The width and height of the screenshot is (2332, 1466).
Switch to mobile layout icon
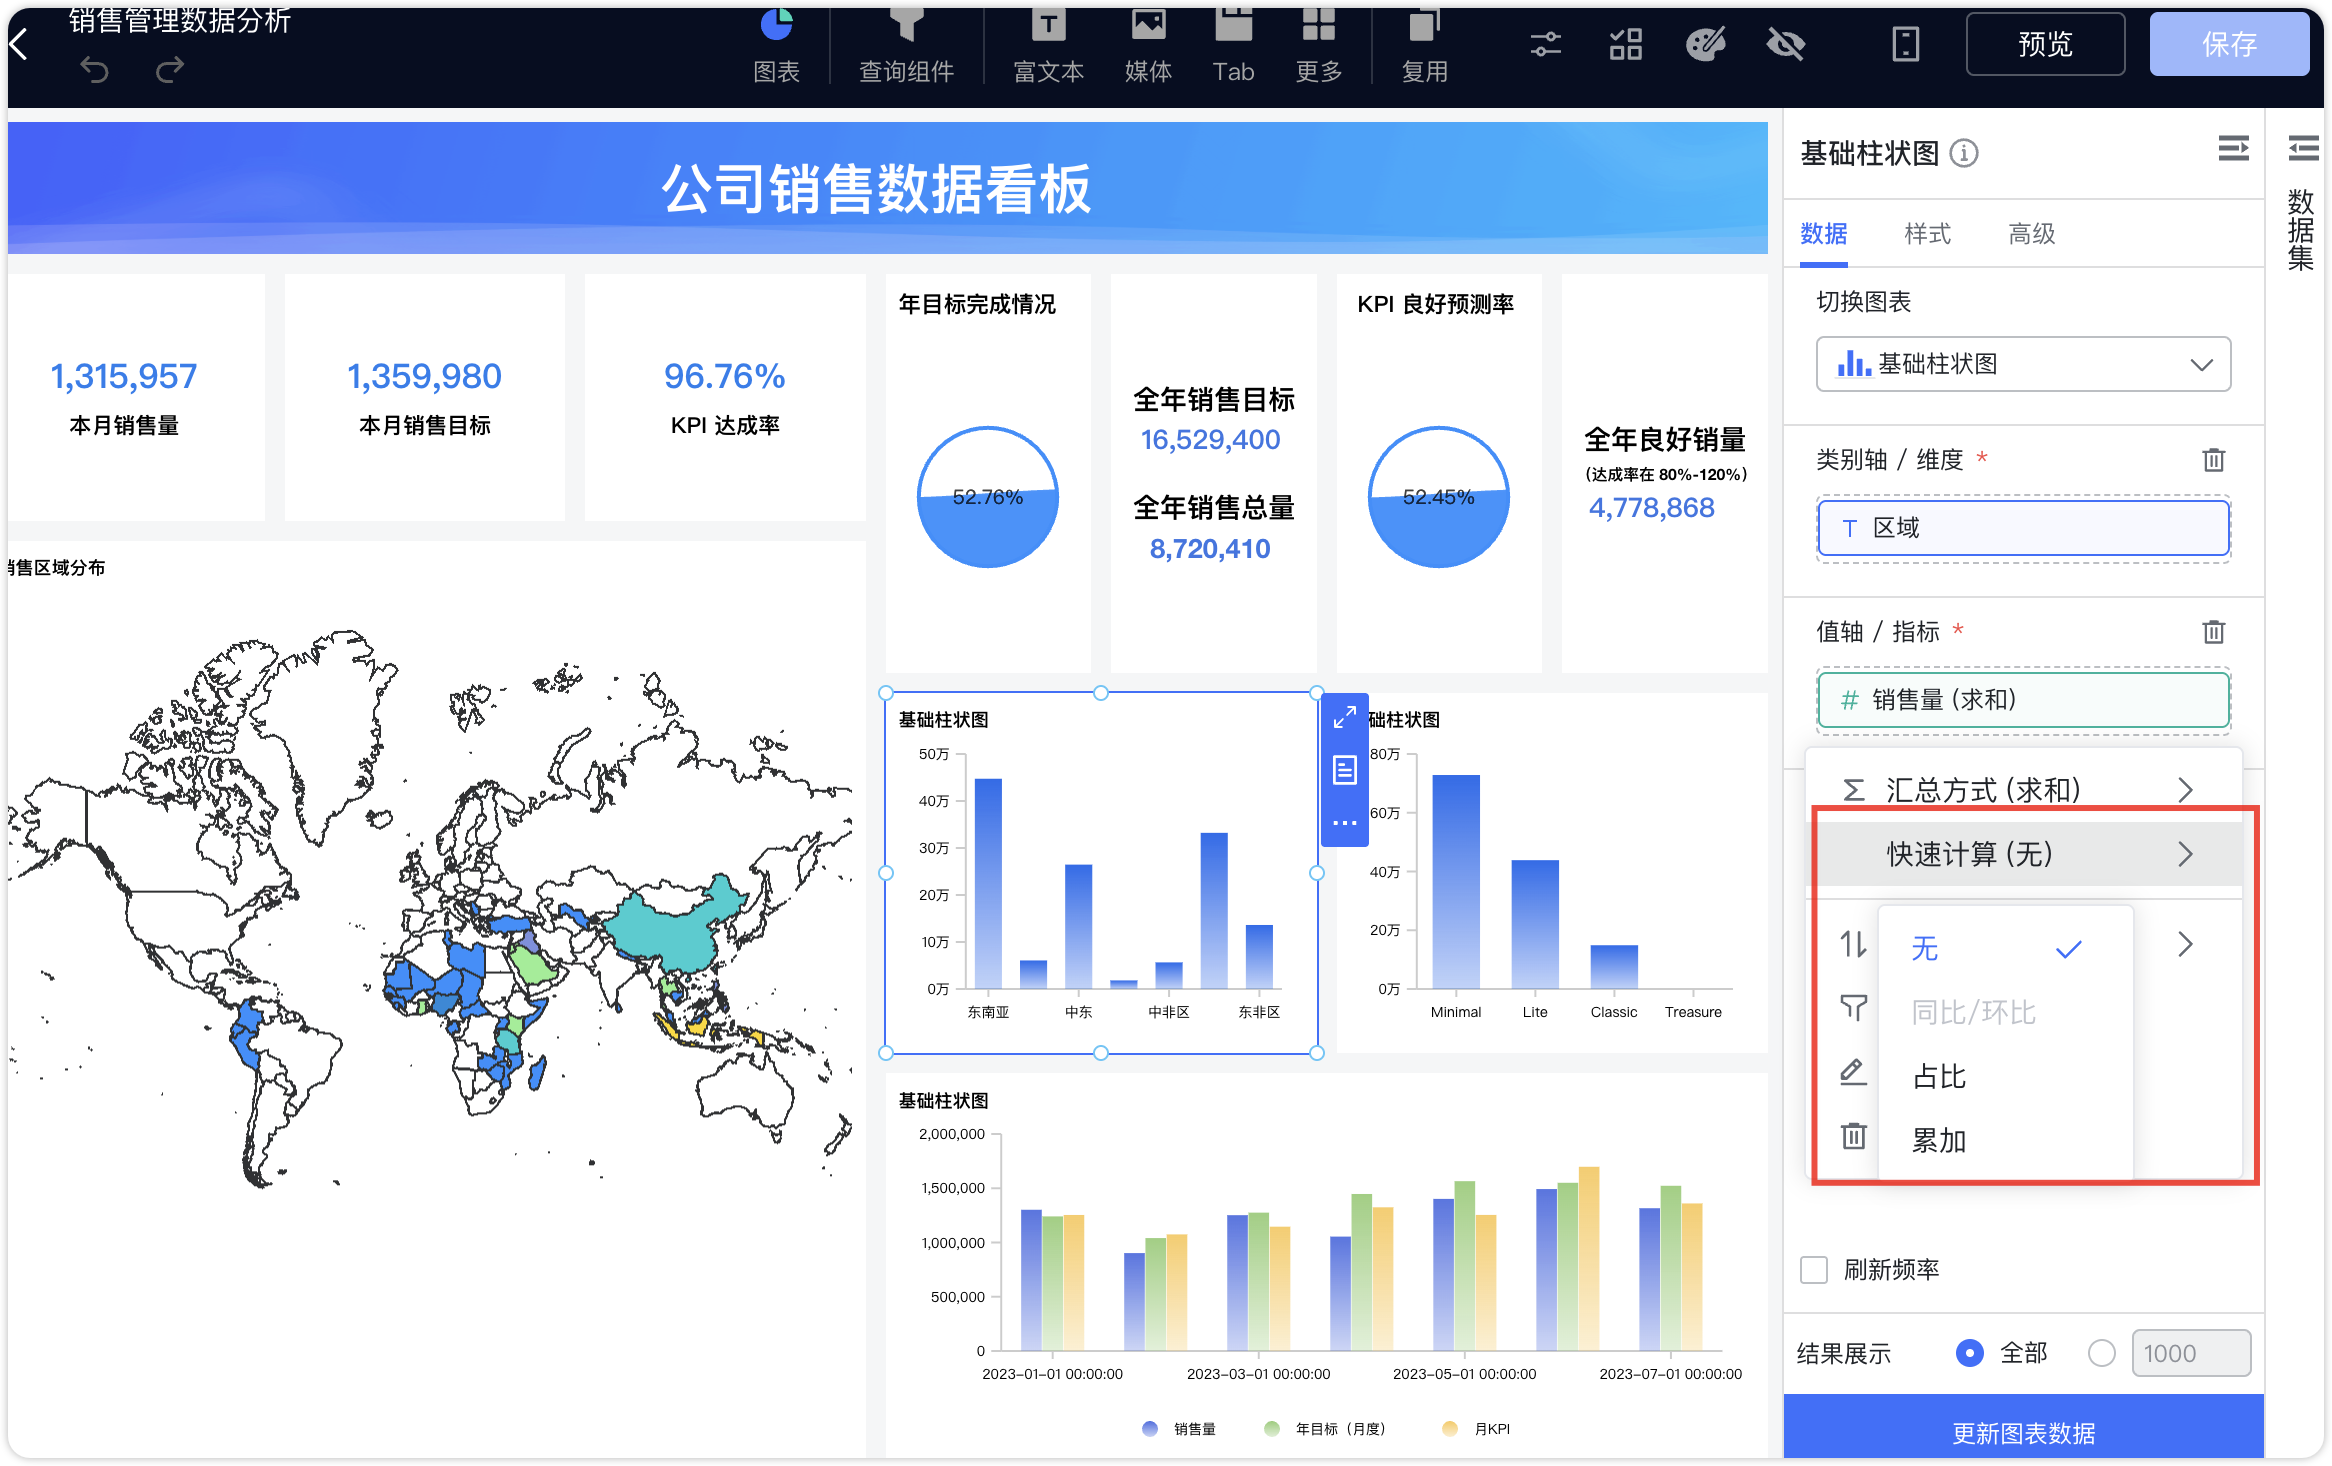coord(1906,44)
